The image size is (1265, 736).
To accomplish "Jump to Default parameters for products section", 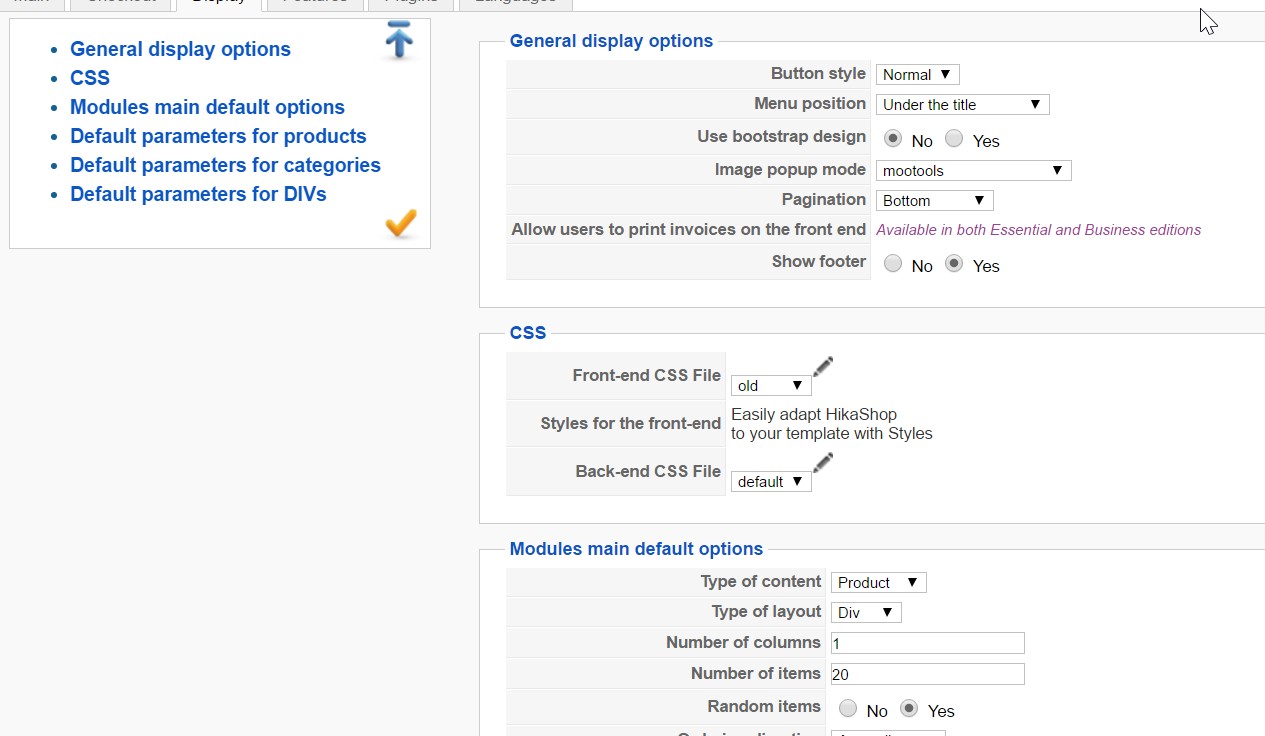I will click(x=218, y=136).
